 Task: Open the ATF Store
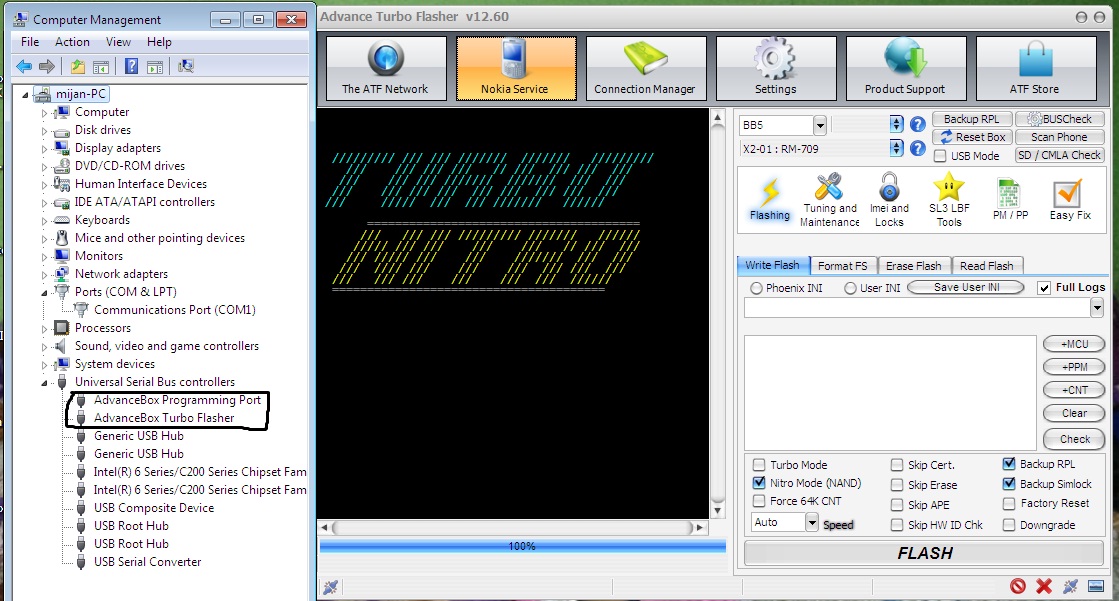pyautogui.click(x=1035, y=68)
